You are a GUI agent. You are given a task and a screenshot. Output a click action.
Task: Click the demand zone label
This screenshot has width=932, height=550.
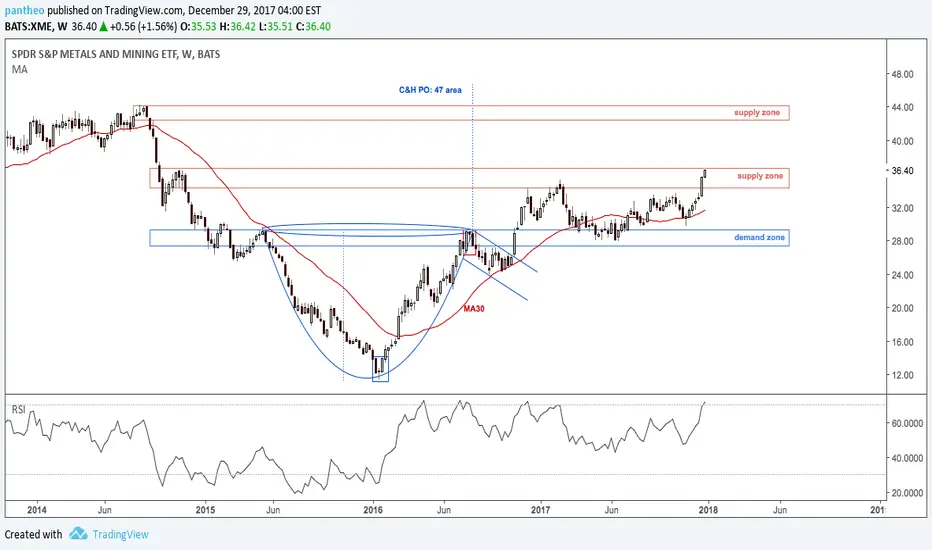coord(759,237)
